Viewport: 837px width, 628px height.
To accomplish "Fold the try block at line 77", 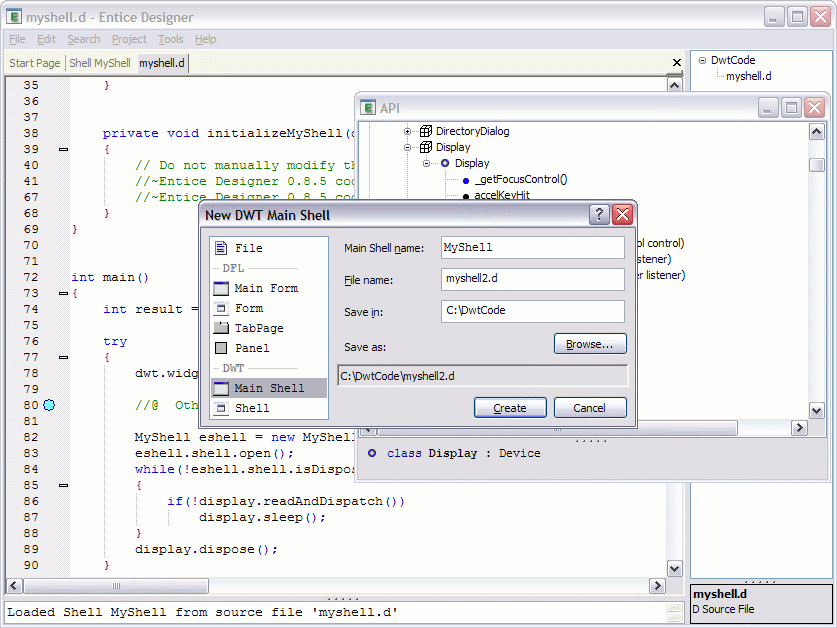I will coord(64,357).
